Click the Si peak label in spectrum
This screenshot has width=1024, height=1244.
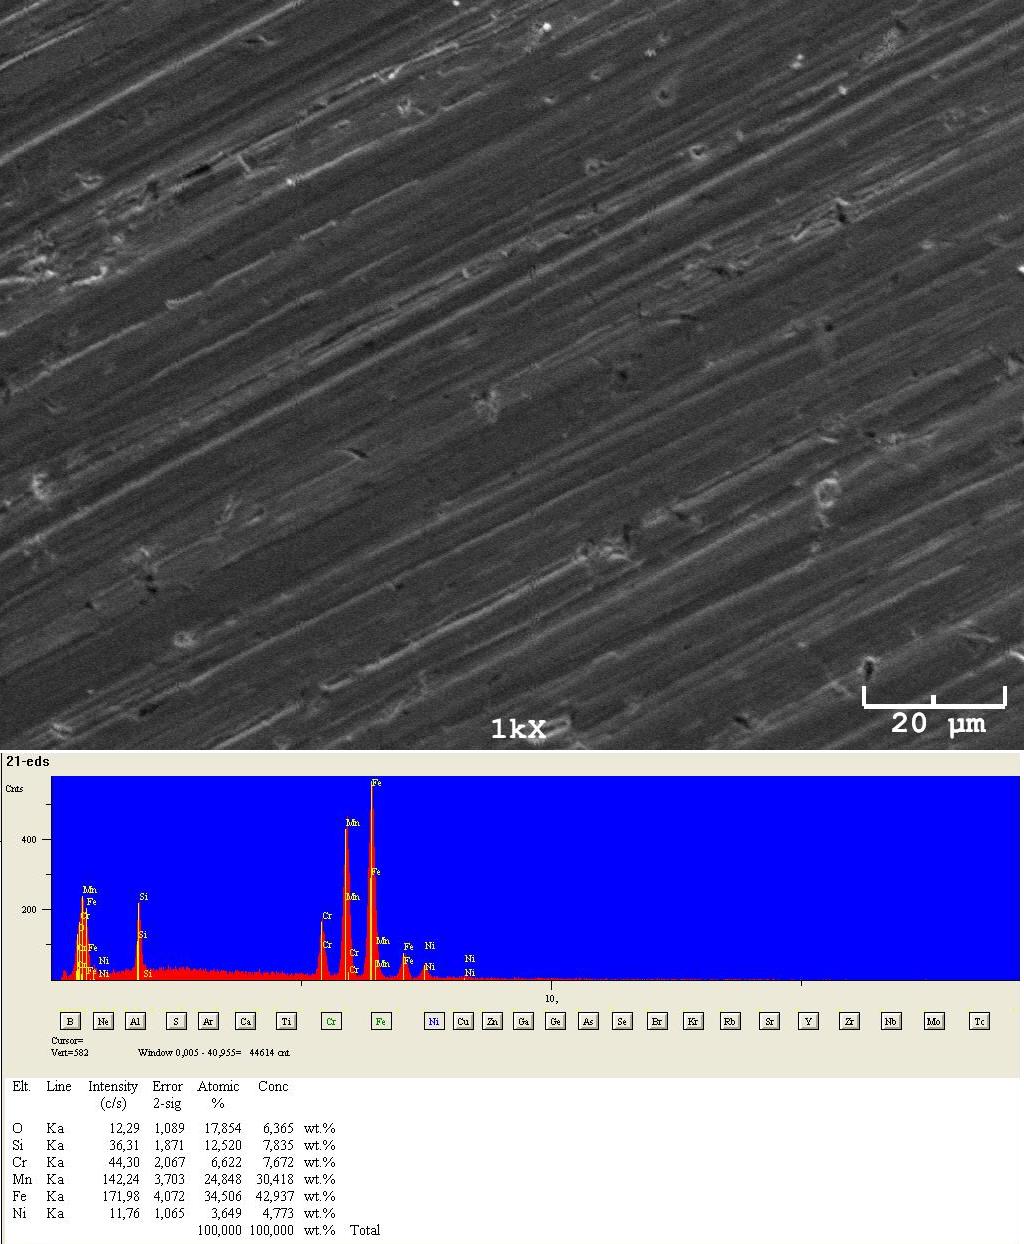click(143, 897)
